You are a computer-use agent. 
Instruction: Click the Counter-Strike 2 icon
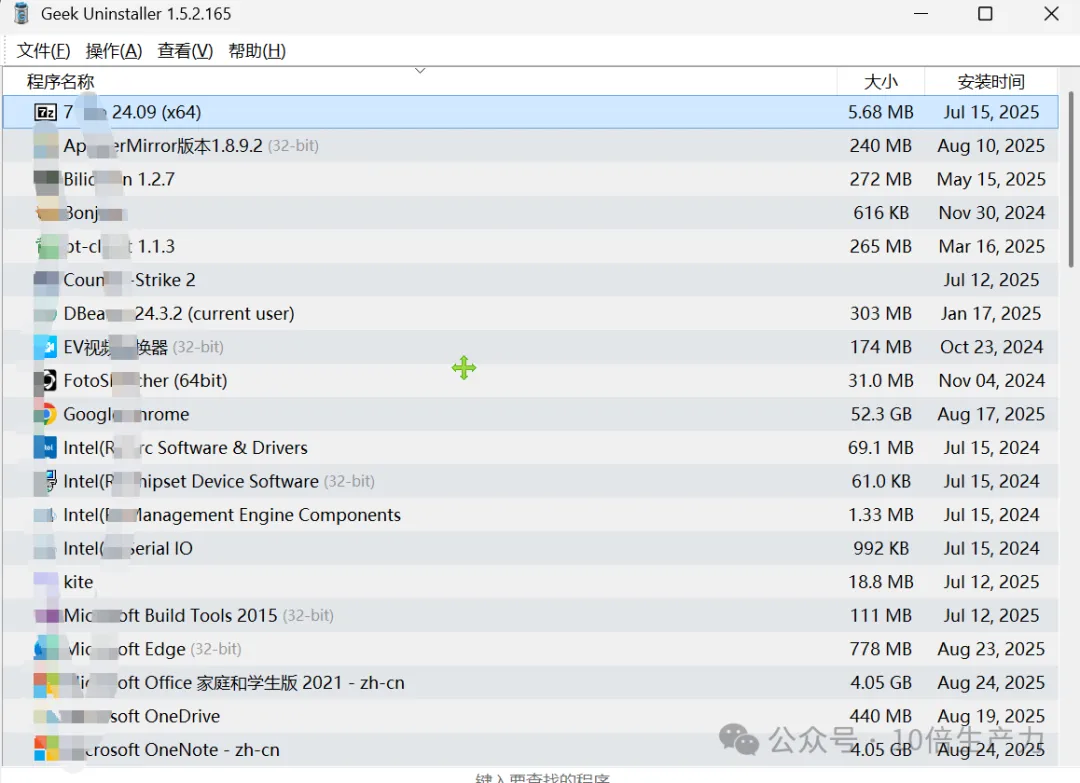(x=45, y=280)
